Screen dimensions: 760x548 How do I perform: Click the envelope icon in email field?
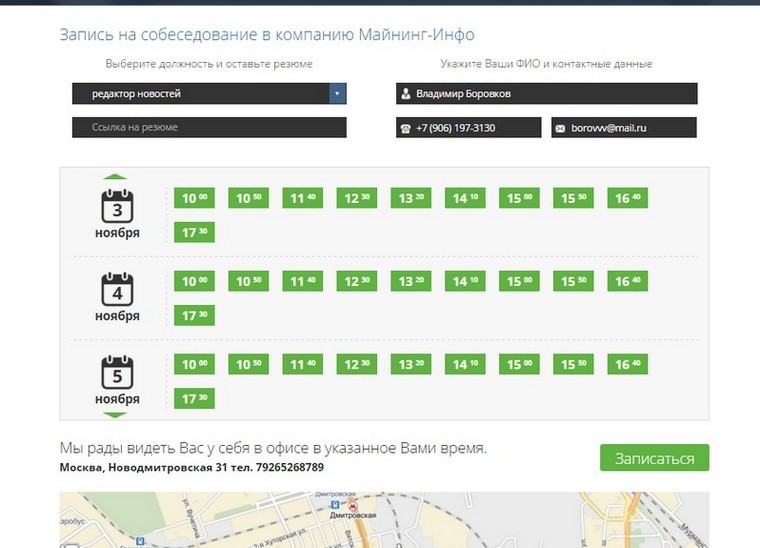coord(560,128)
